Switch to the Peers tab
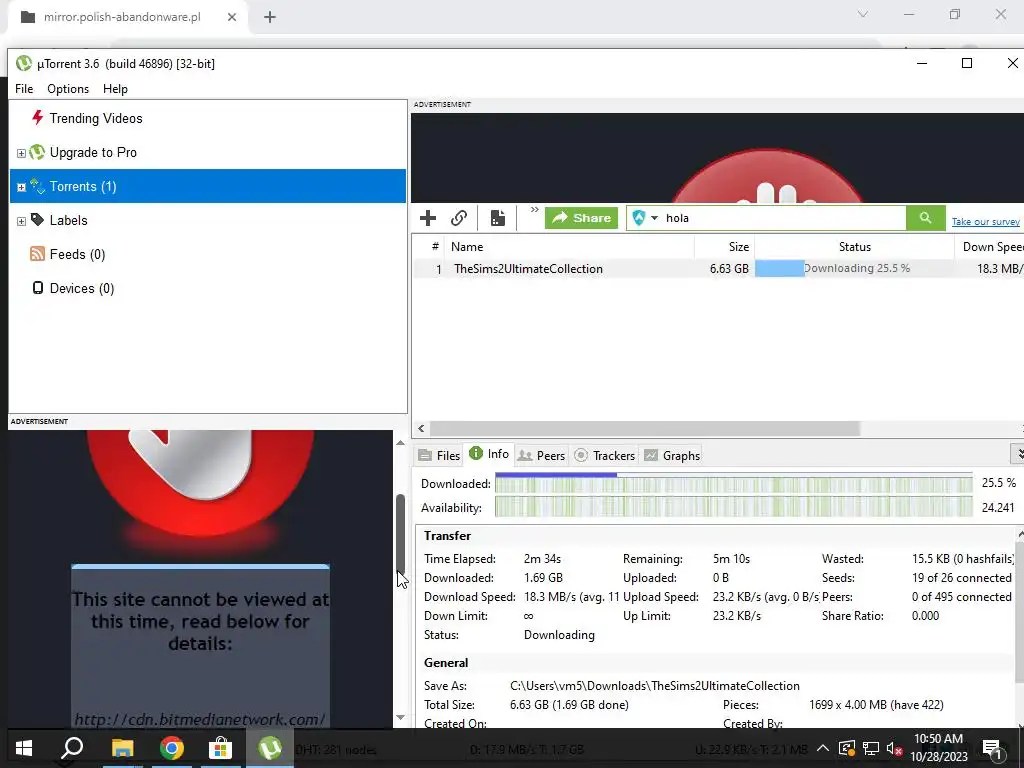Screen dimensions: 1024x768 pyautogui.click(x=541, y=455)
